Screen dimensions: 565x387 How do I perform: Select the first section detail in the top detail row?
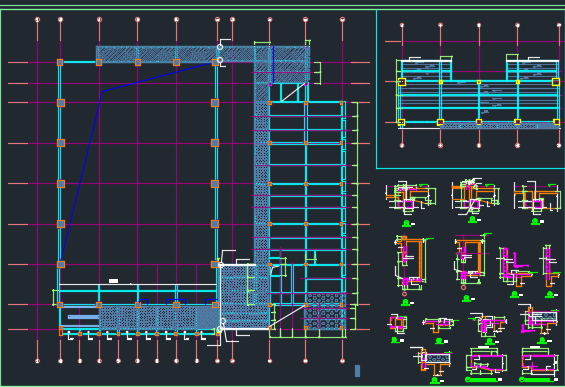[x=411, y=197]
